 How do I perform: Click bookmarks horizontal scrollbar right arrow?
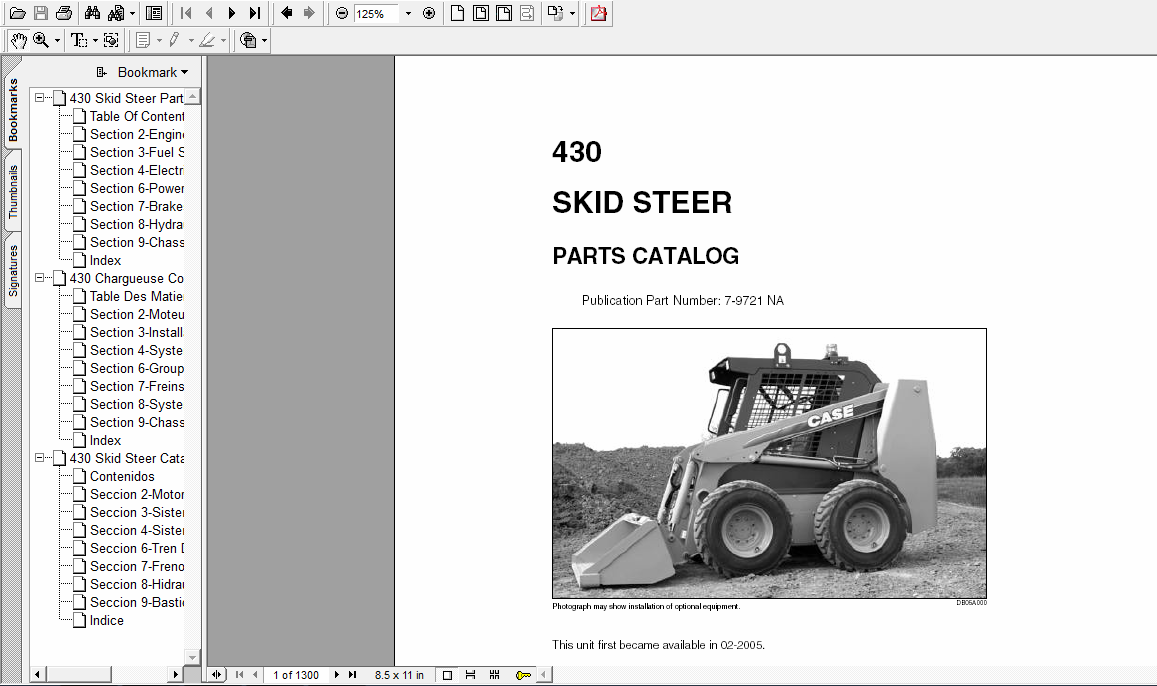tap(175, 674)
